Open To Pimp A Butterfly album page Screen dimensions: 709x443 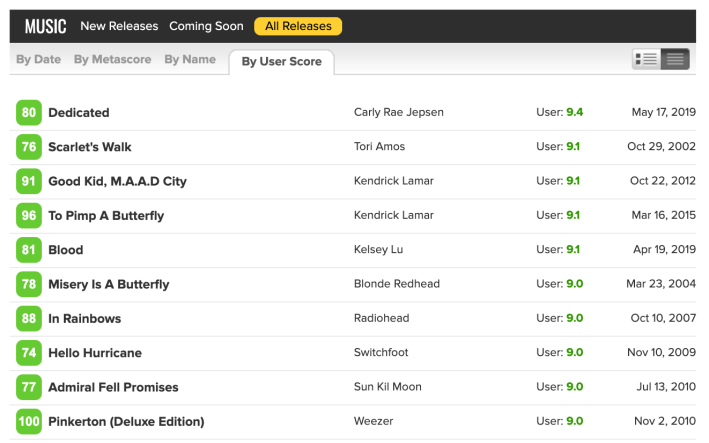pos(106,215)
